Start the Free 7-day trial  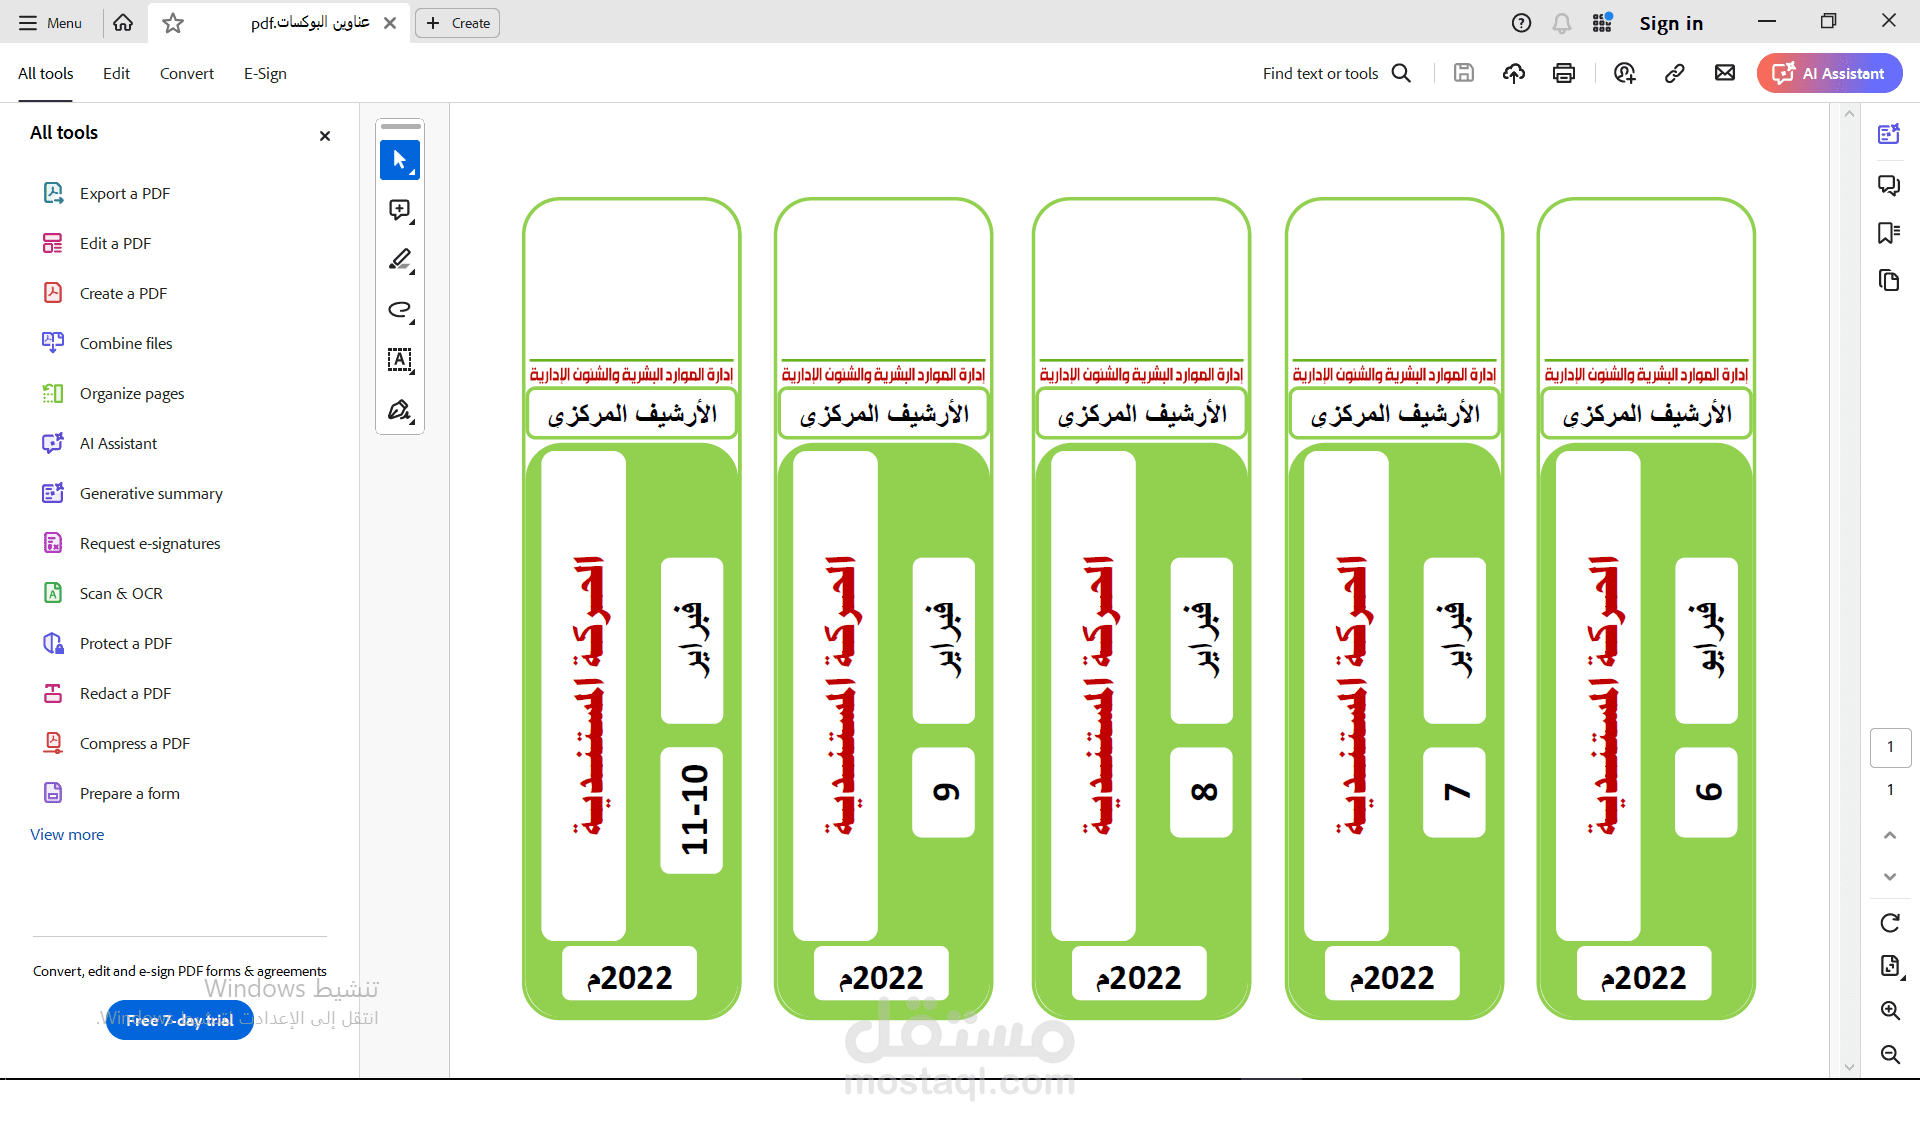(180, 1020)
